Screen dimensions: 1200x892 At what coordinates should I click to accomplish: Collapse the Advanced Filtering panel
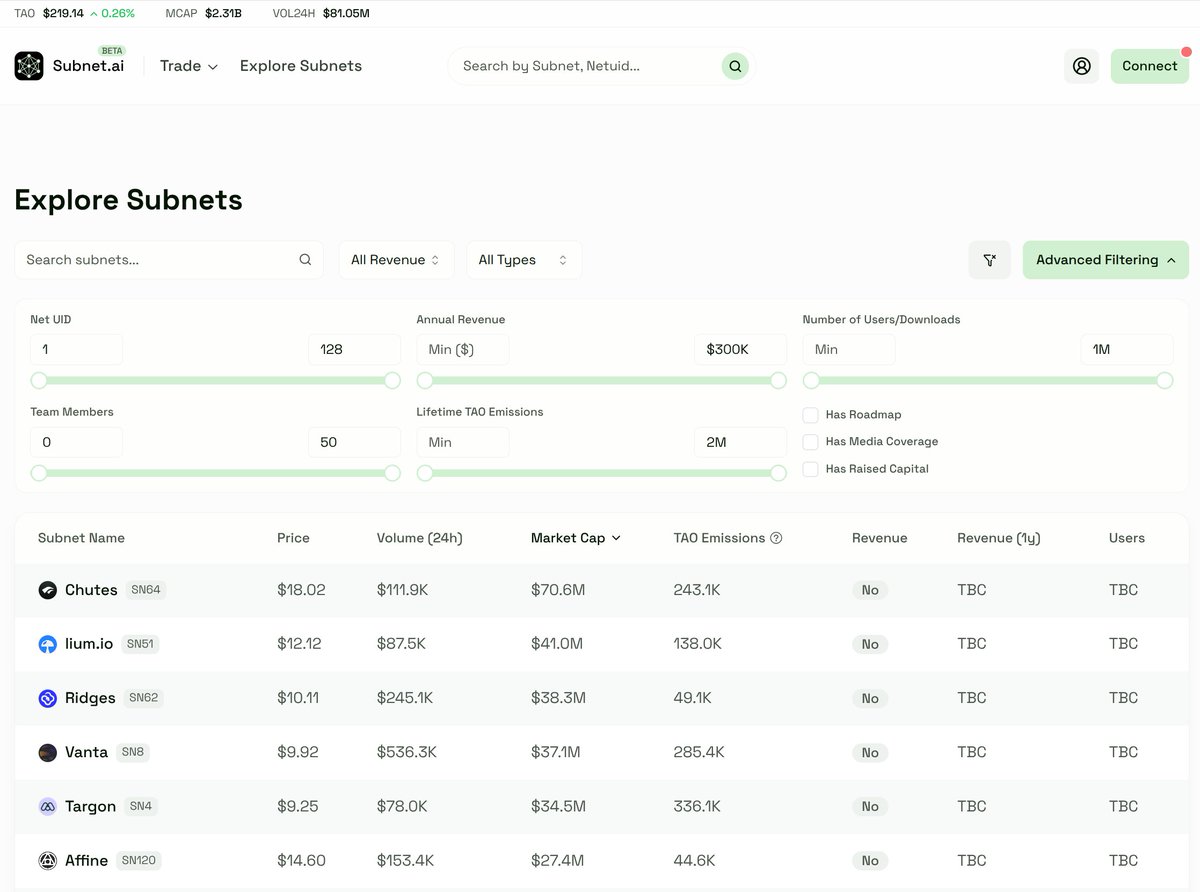click(1105, 260)
